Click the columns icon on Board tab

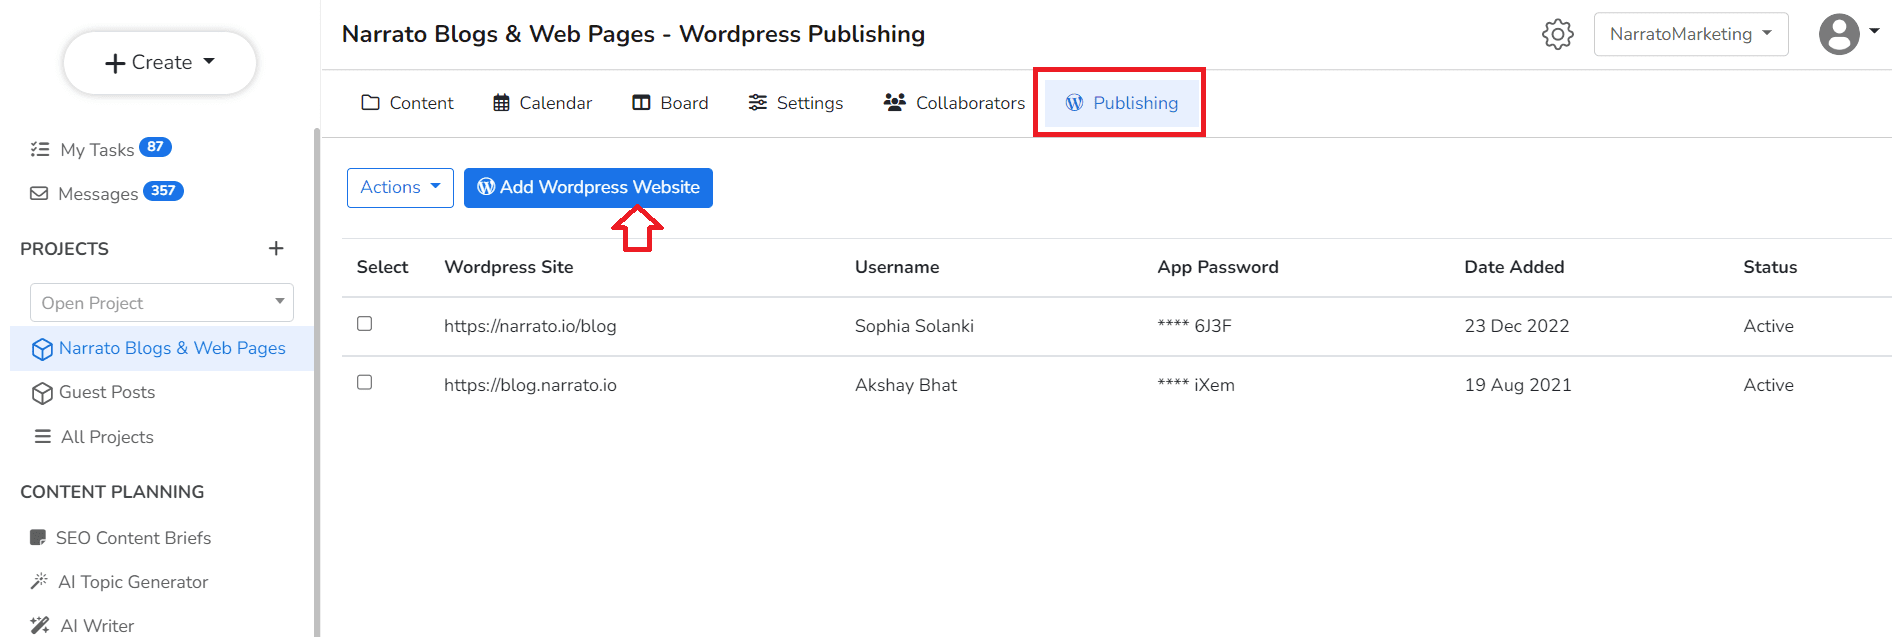641,102
